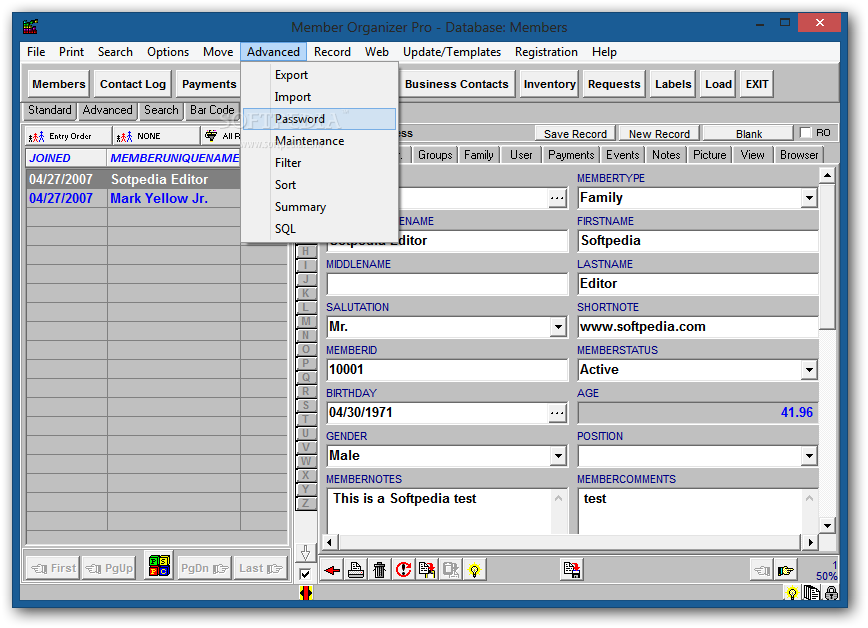The image size is (868, 628).
Task: Open the Update/Templates menu
Action: pyautogui.click(x=452, y=52)
